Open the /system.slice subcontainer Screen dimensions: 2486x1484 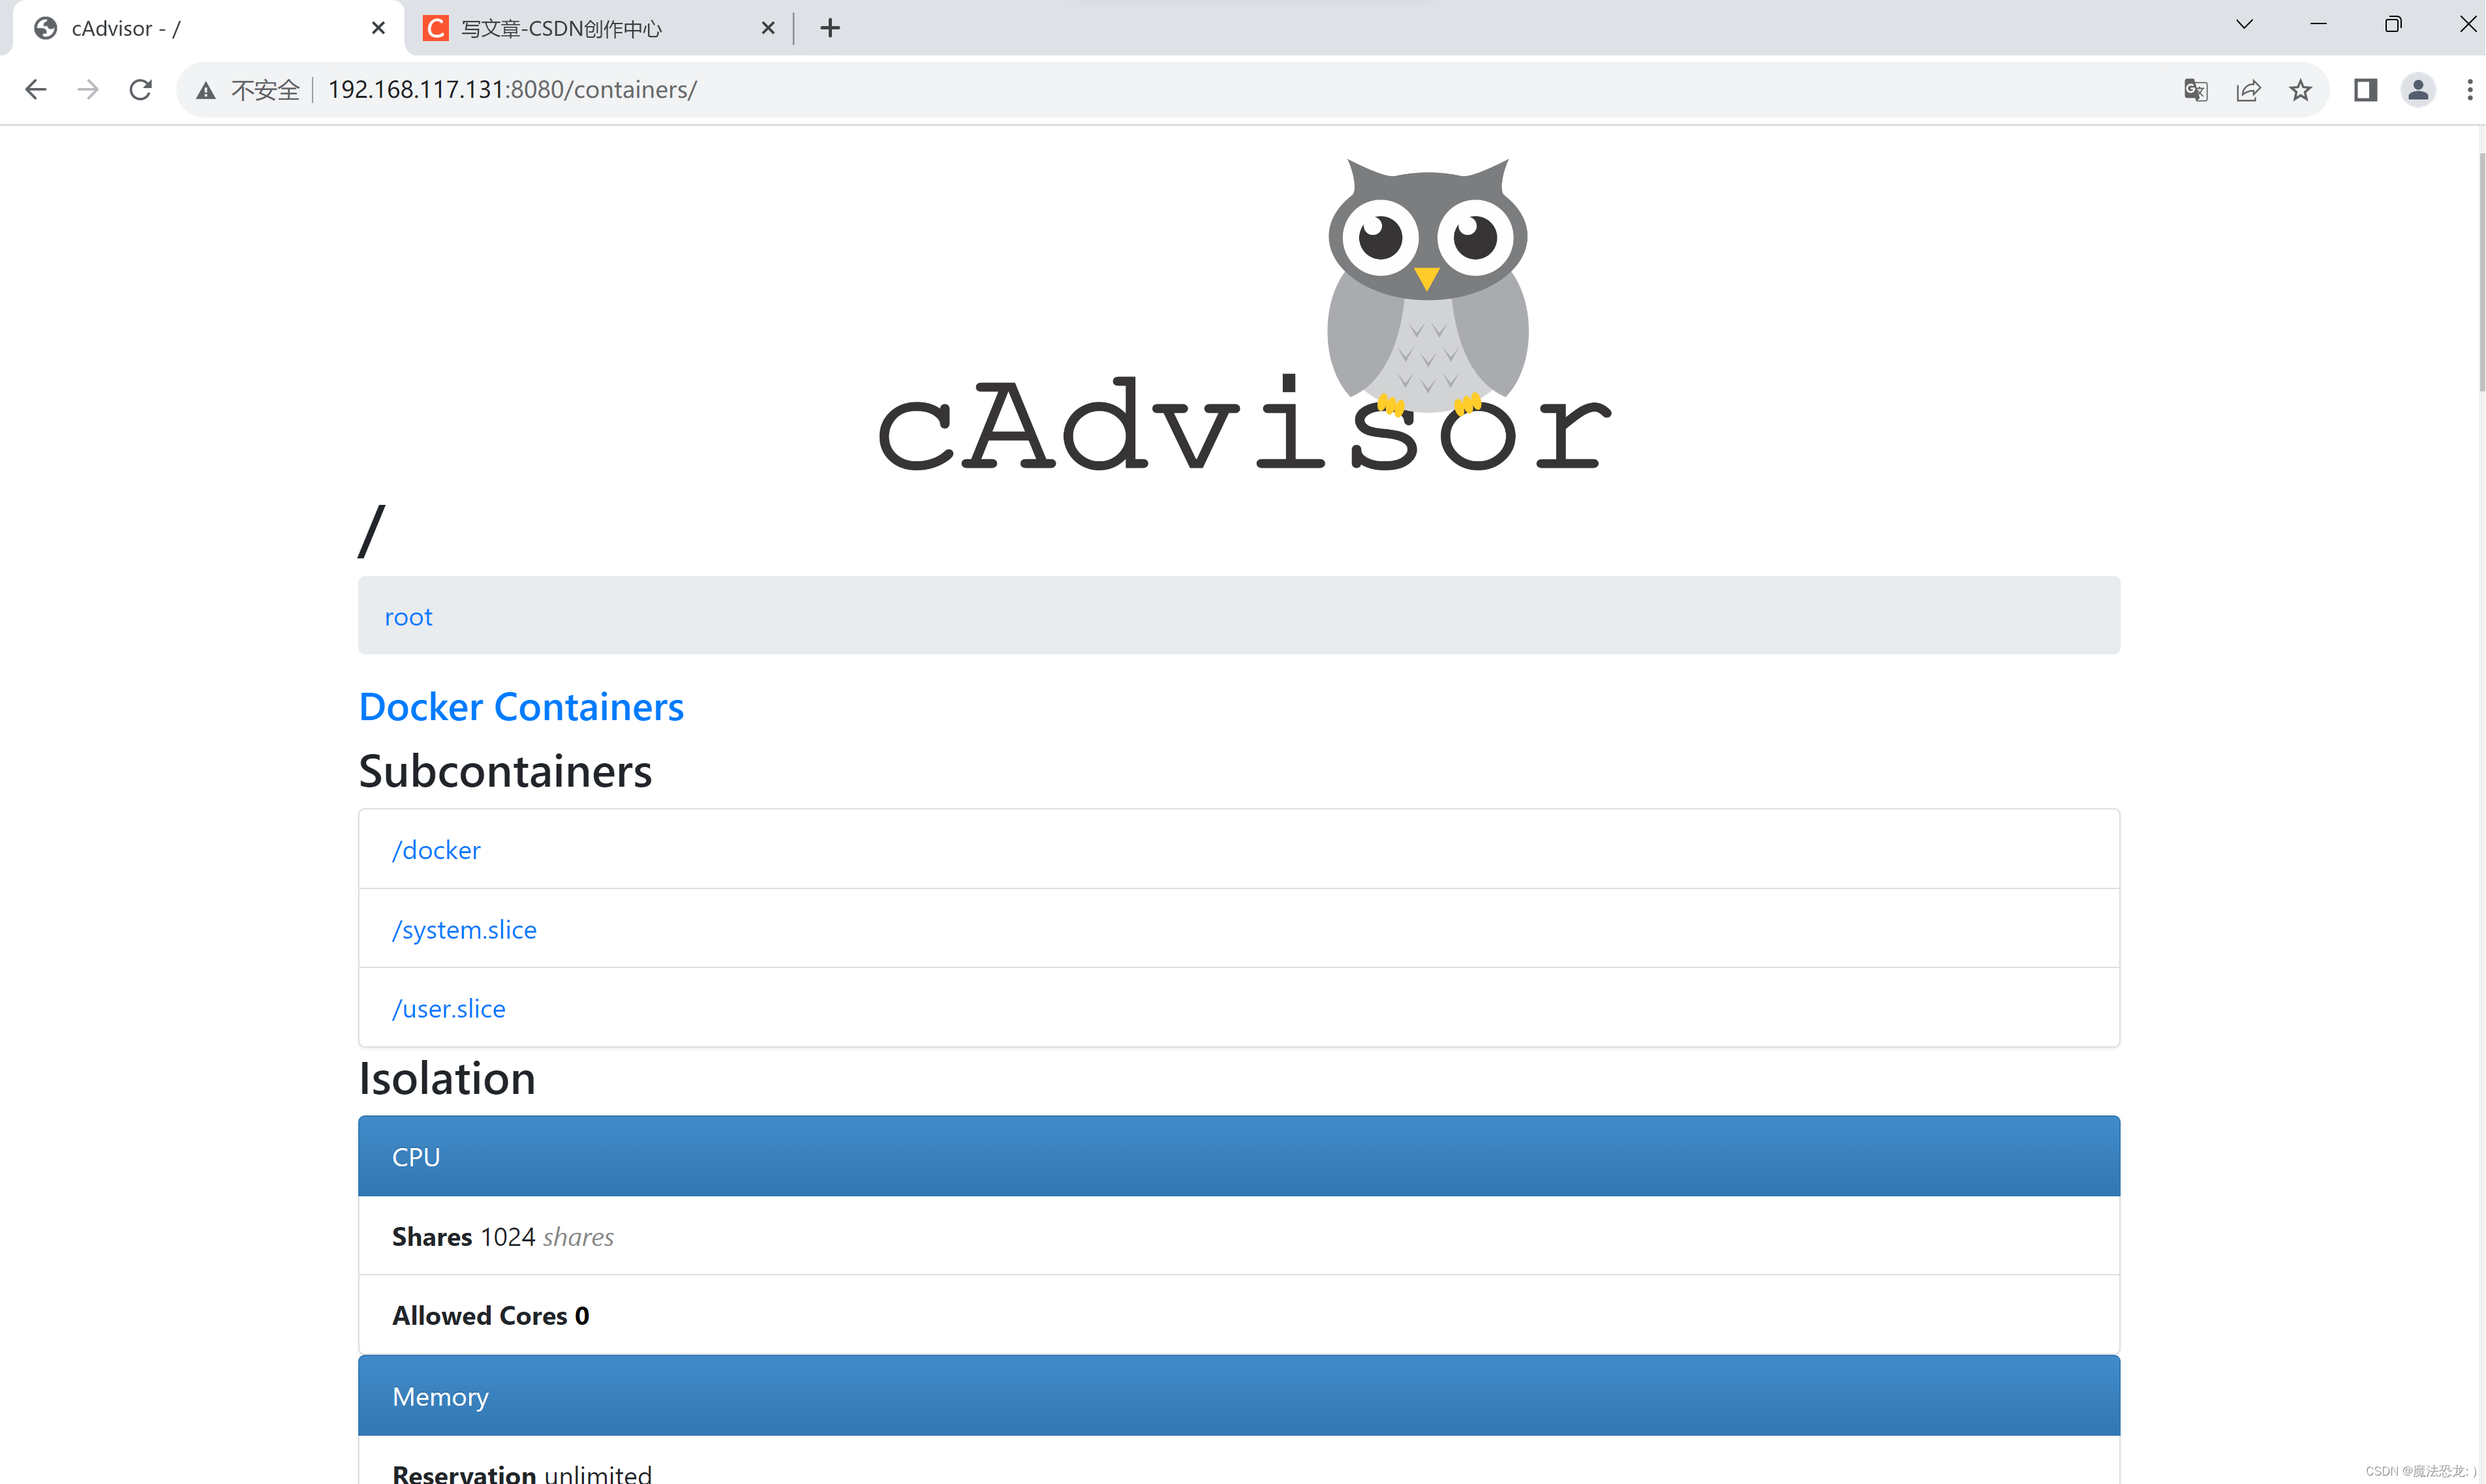click(464, 930)
